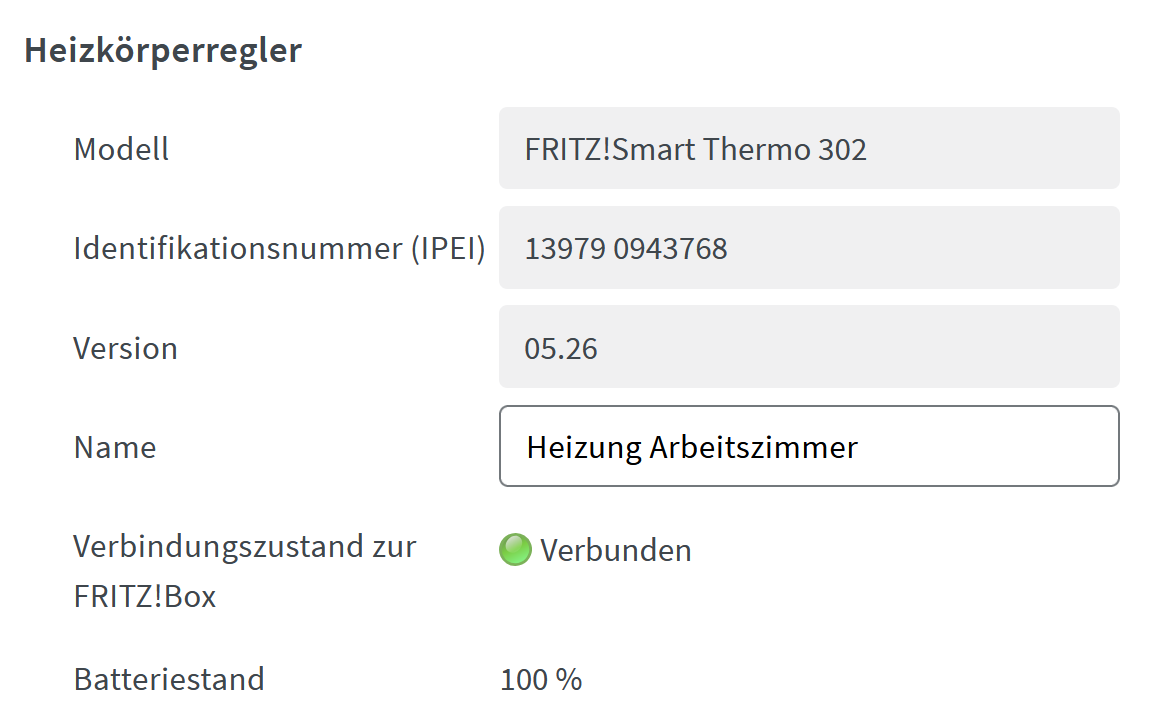
Task: Click the device model text FRITZ!Smart Thermo 302
Action: click(x=695, y=148)
